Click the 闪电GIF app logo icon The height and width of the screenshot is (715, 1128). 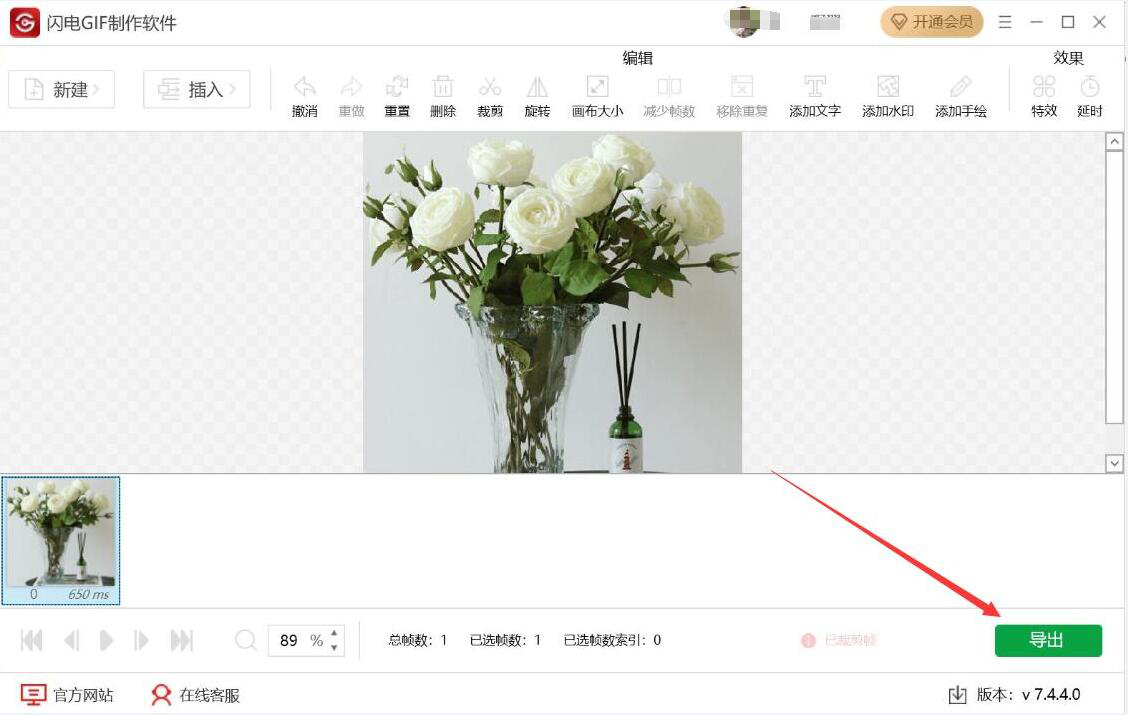coord(24,22)
